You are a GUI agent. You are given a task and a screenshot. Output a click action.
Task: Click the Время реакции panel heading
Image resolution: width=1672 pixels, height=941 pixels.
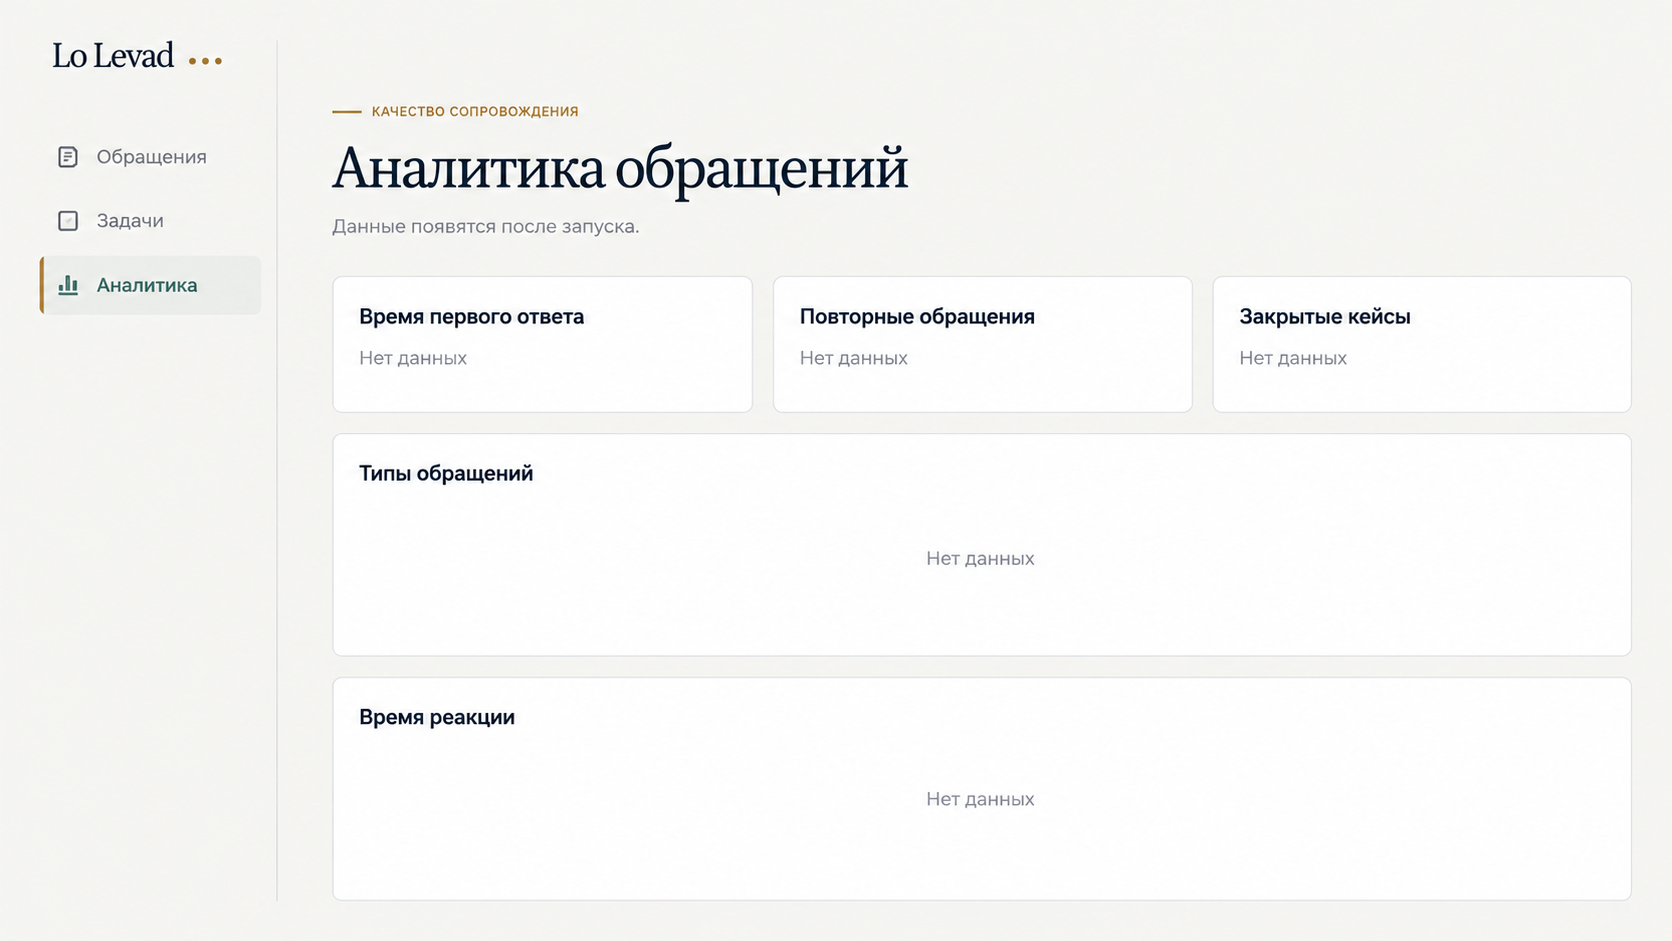pyautogui.click(x=437, y=717)
